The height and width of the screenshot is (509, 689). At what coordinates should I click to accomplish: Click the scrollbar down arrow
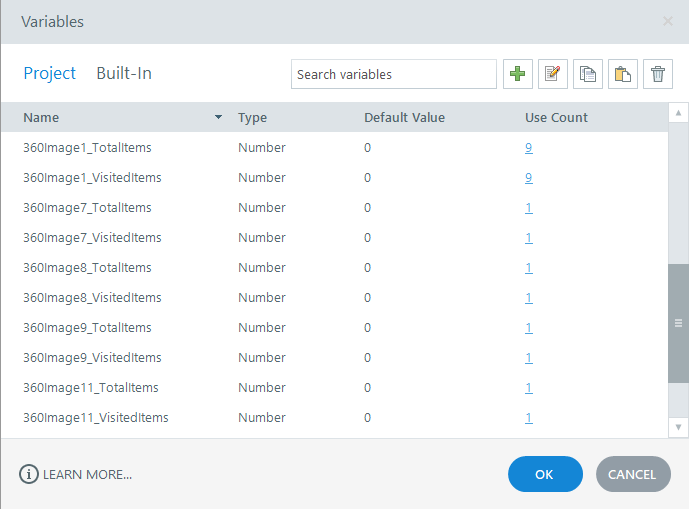[678, 427]
